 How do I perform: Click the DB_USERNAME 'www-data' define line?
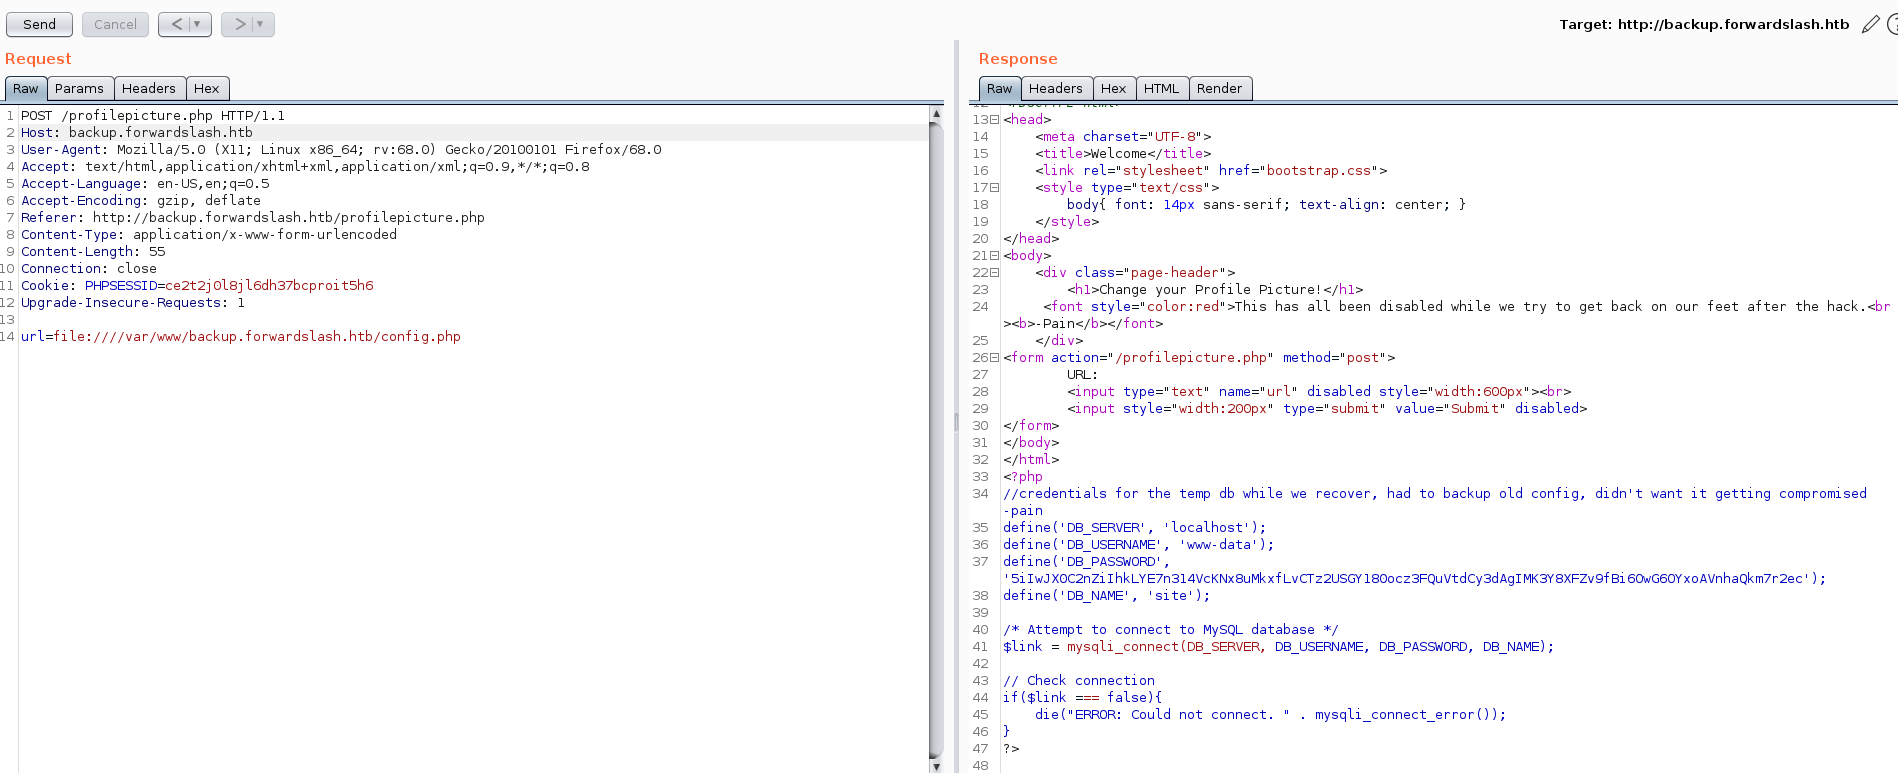click(x=1139, y=544)
